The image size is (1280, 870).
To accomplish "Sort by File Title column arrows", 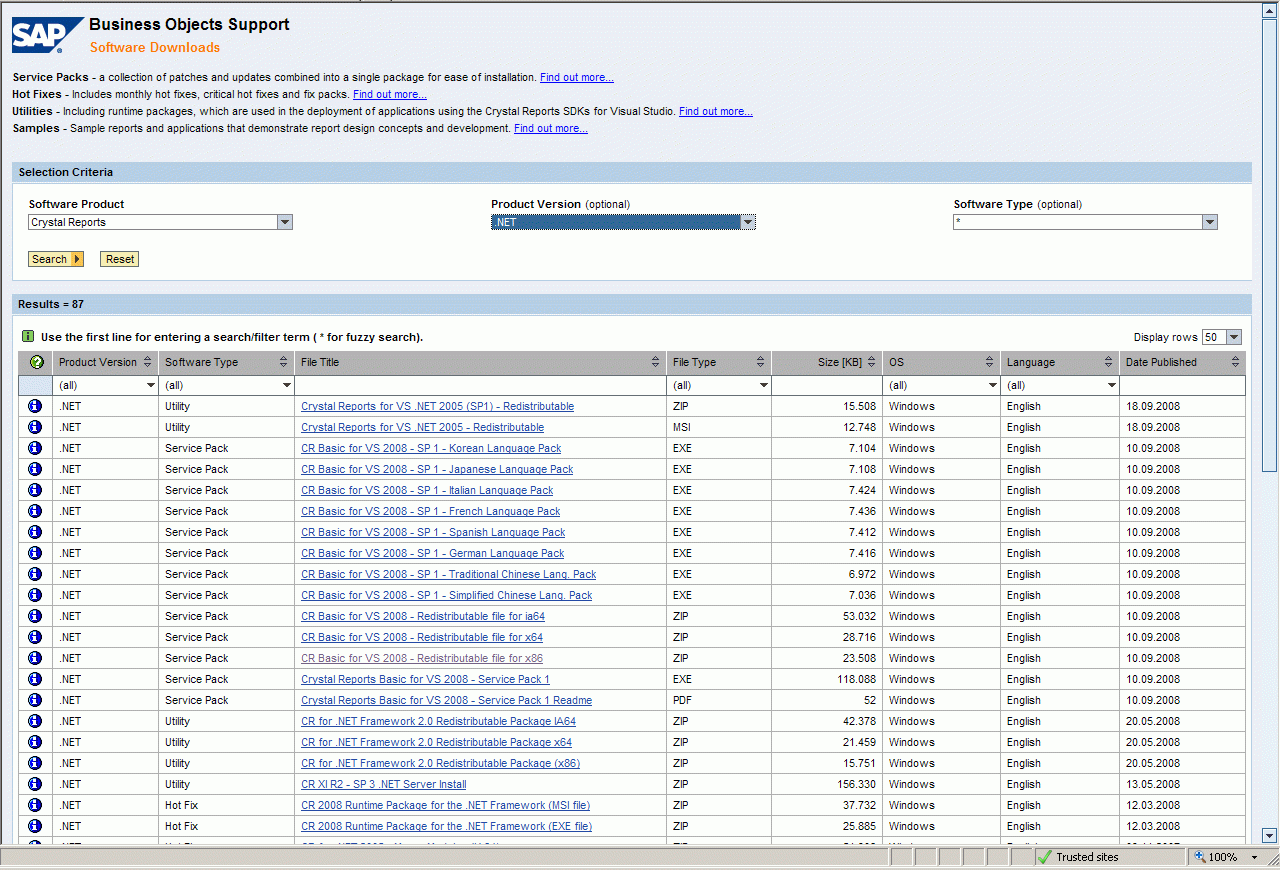I will (656, 362).
